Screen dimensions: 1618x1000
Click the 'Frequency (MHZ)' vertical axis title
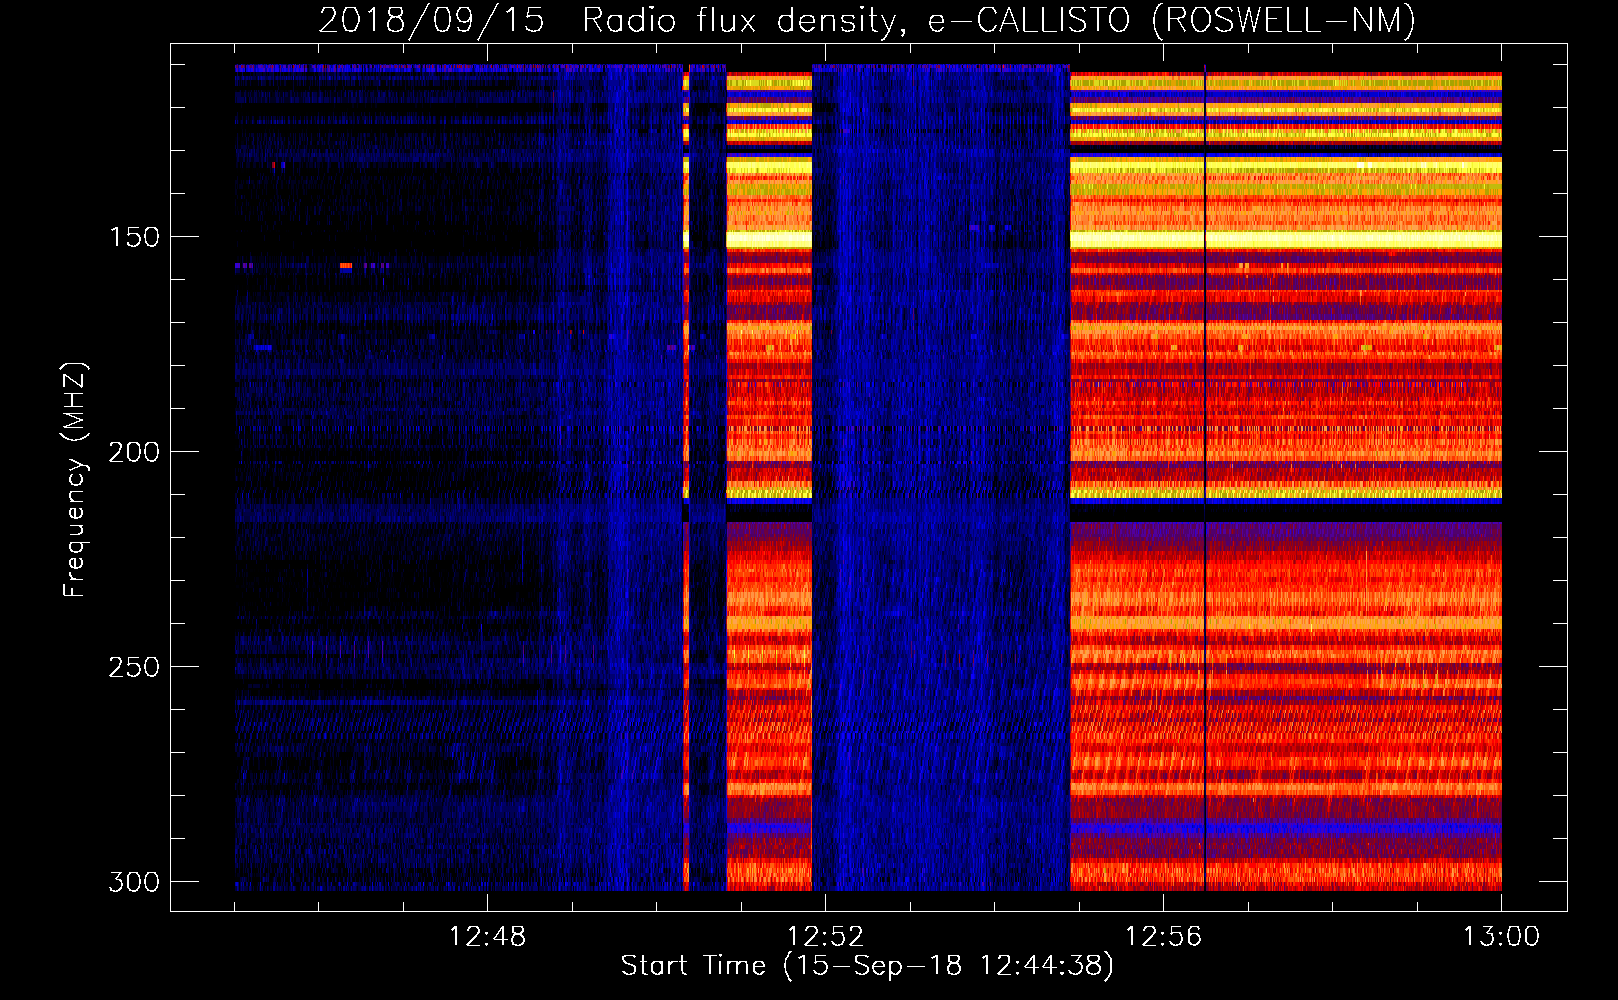click(x=75, y=480)
